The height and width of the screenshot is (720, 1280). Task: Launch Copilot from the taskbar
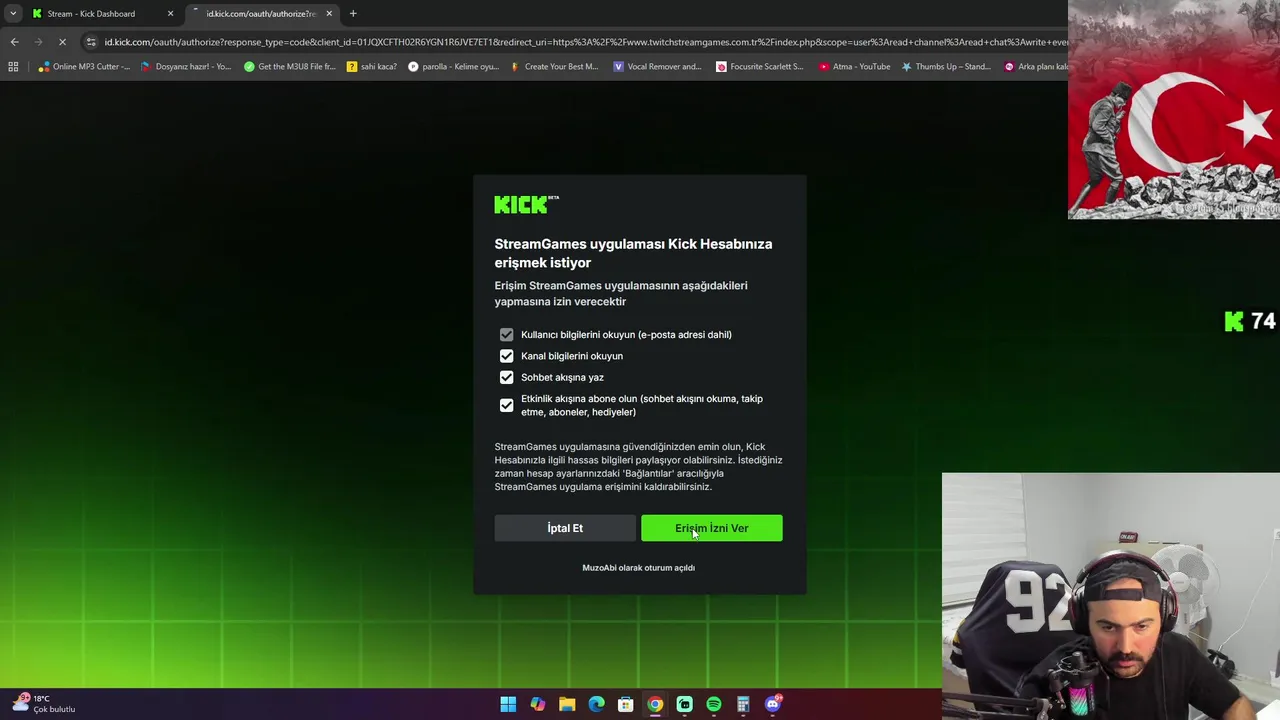pyautogui.click(x=538, y=705)
